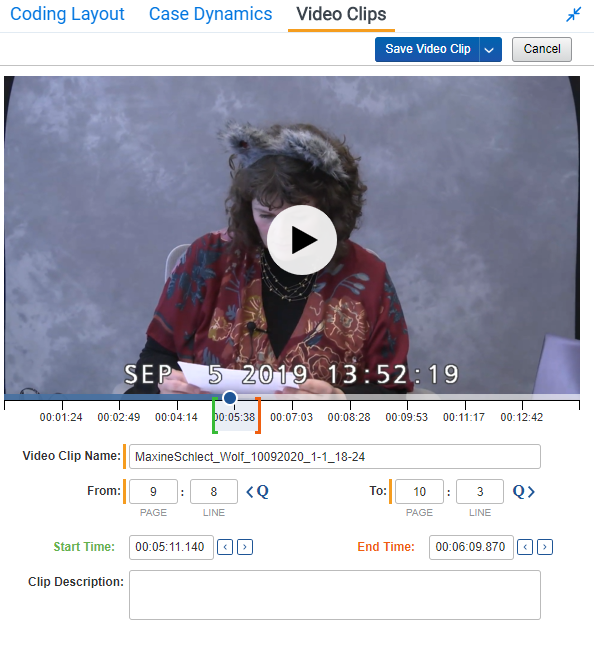Click the 00:11:17 timeline tick
The image size is (594, 650).
point(464,417)
